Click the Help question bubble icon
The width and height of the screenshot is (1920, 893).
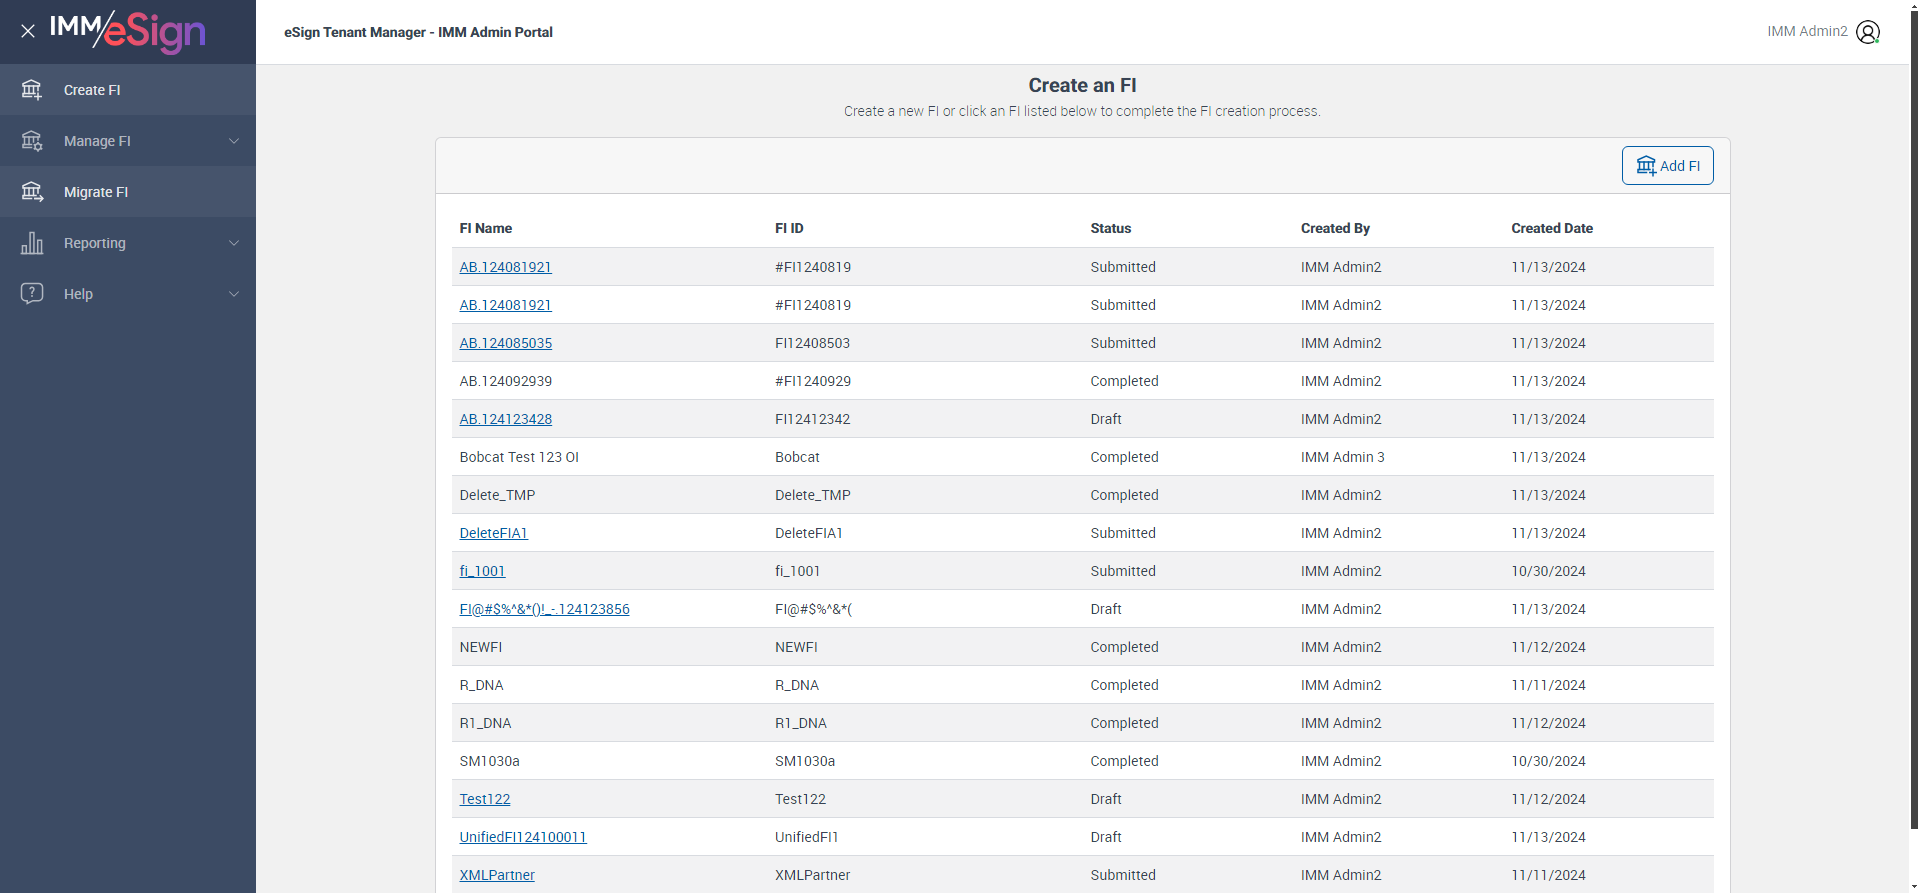tap(32, 294)
